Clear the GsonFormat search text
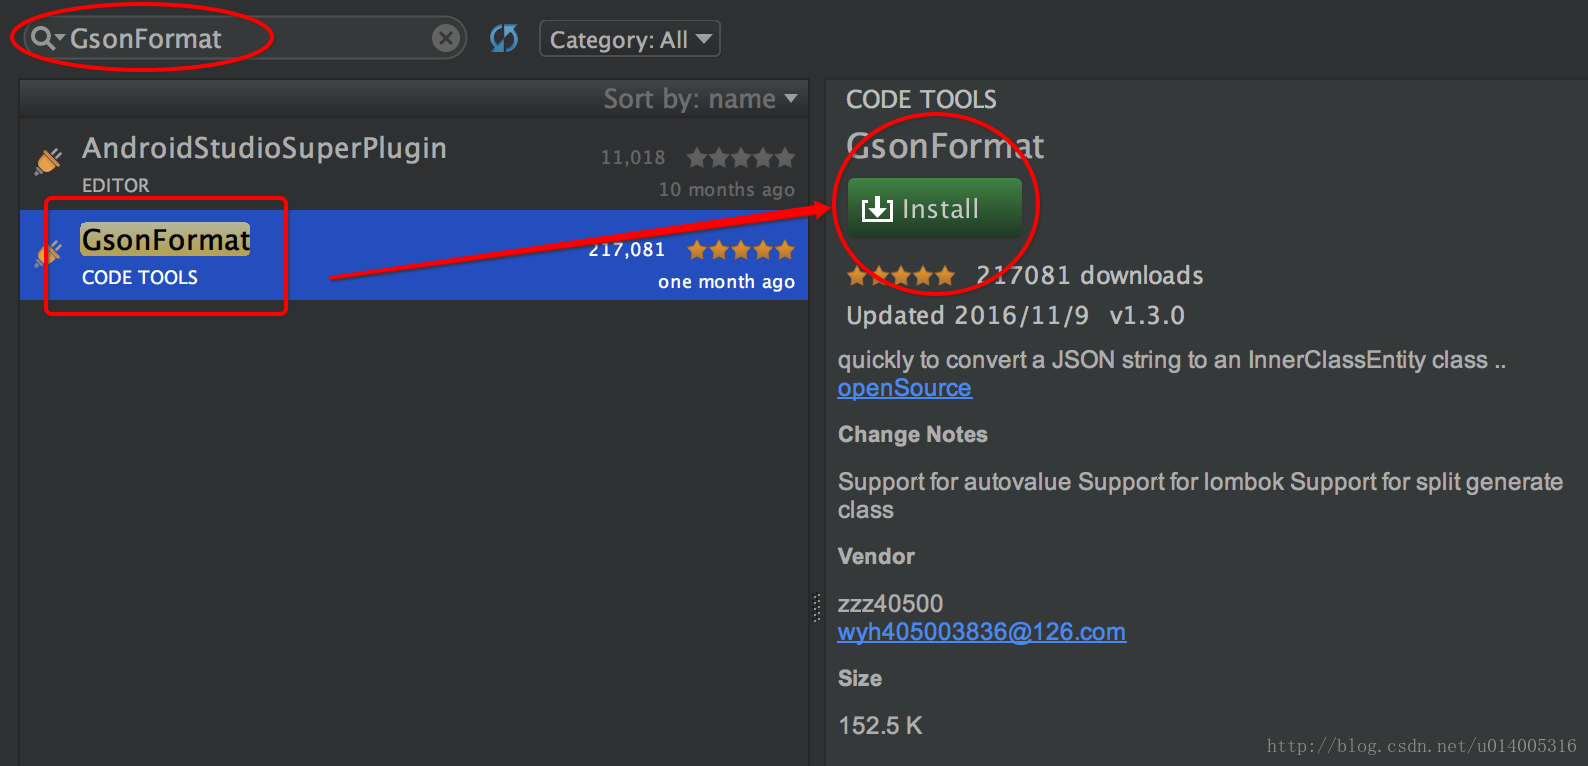 point(446,39)
